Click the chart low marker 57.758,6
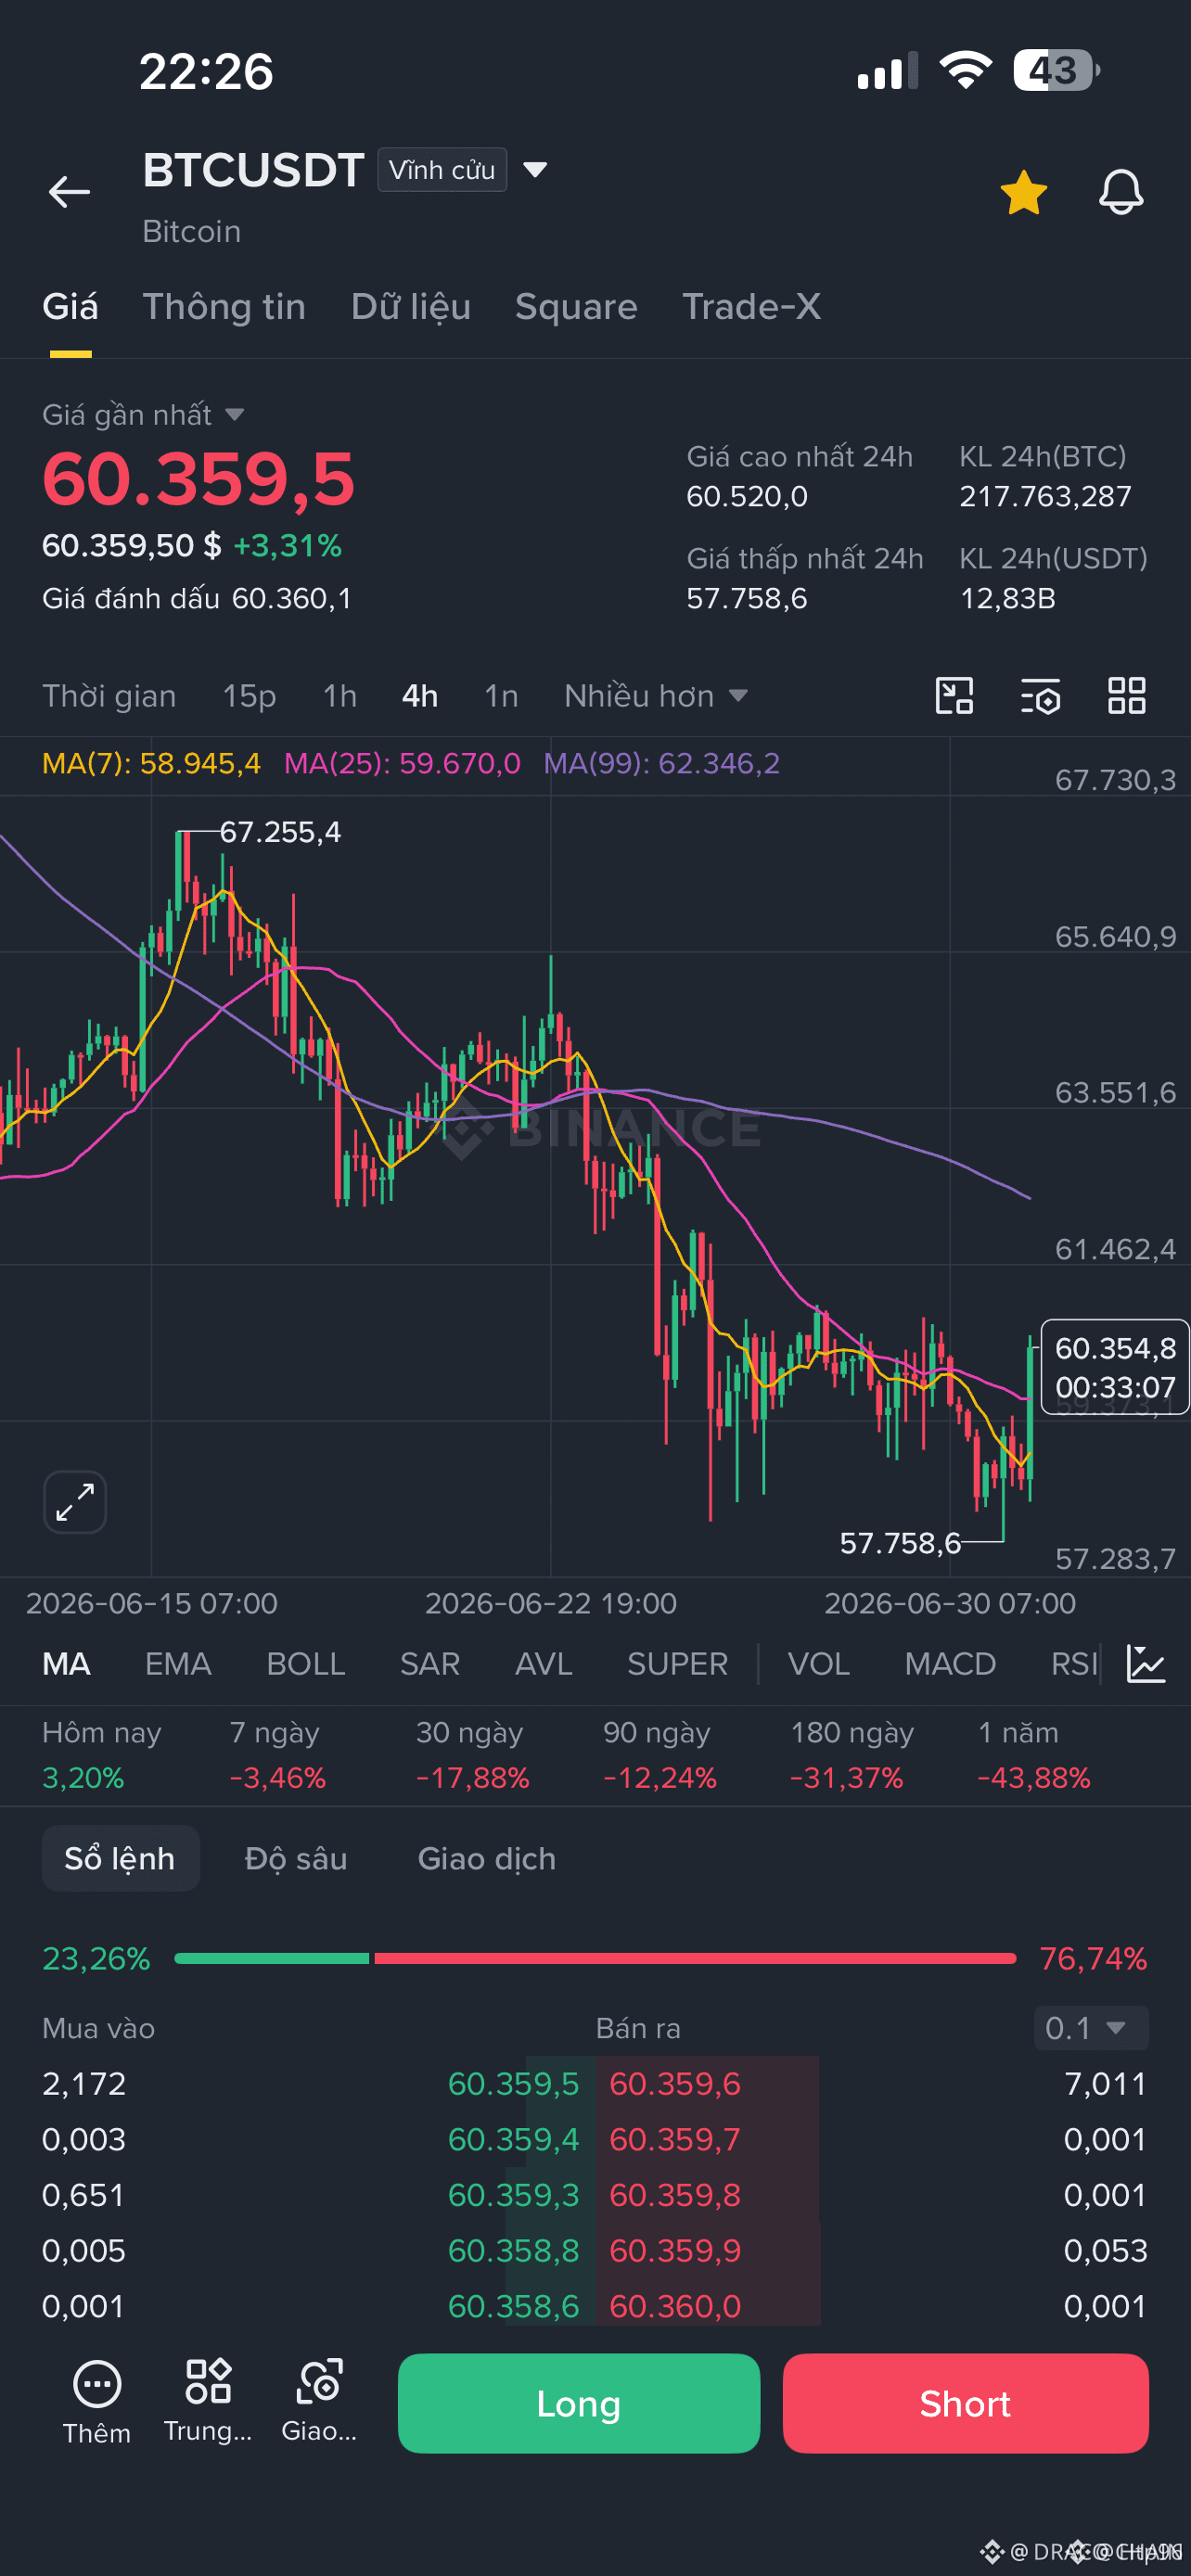Viewport: 1191px width, 2576px height. coord(900,1543)
